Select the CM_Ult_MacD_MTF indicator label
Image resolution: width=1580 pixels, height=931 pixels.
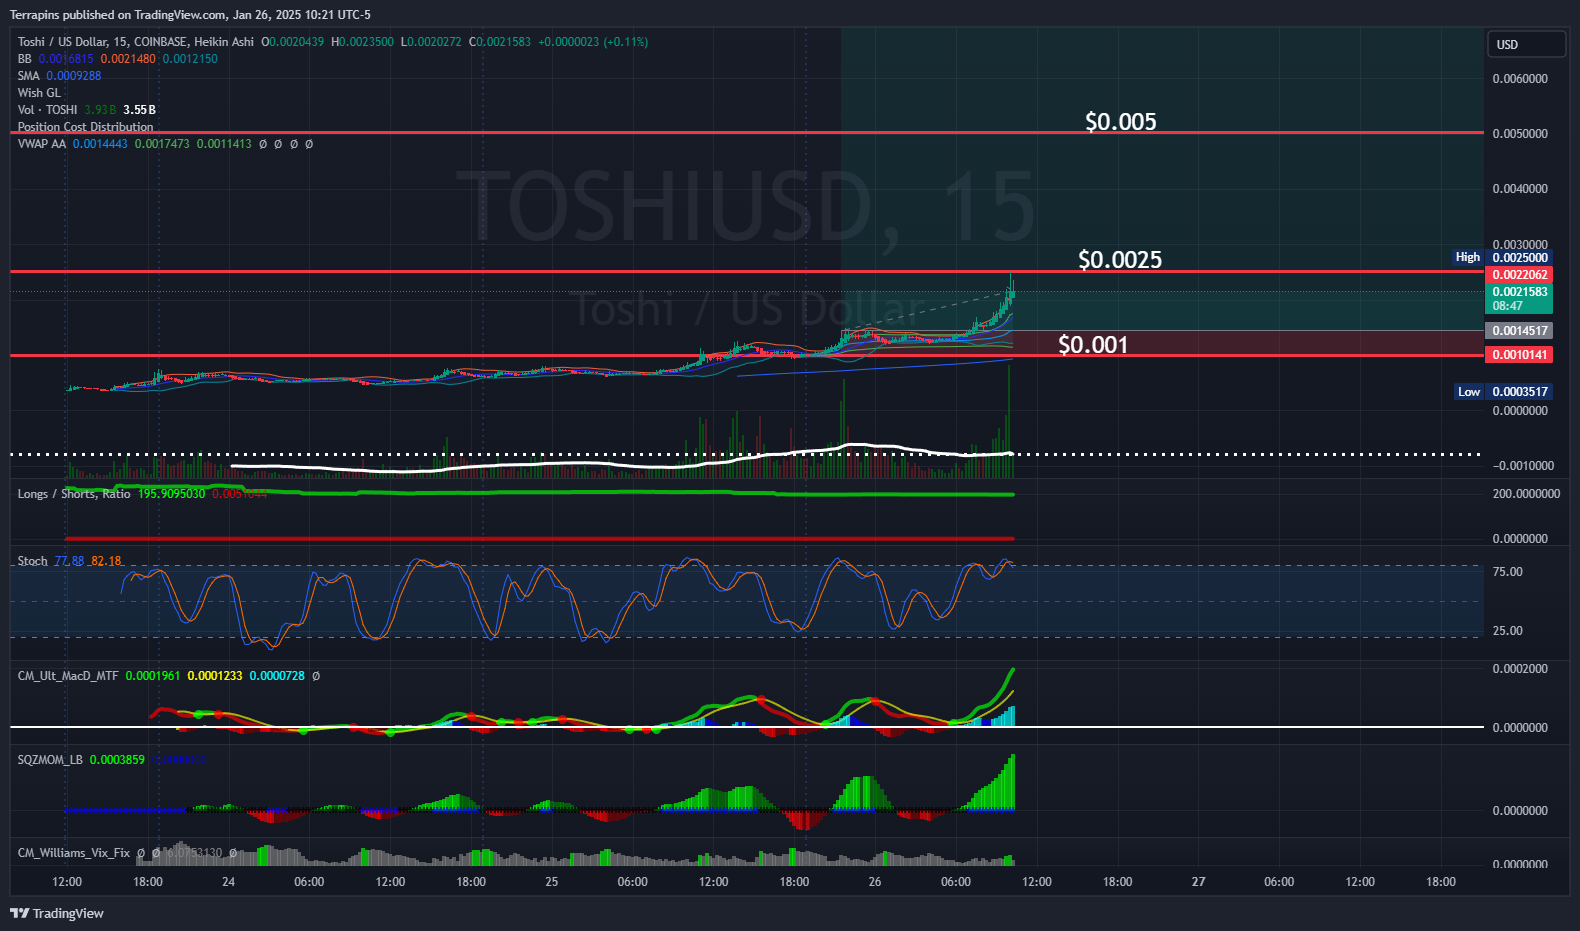pos(67,676)
